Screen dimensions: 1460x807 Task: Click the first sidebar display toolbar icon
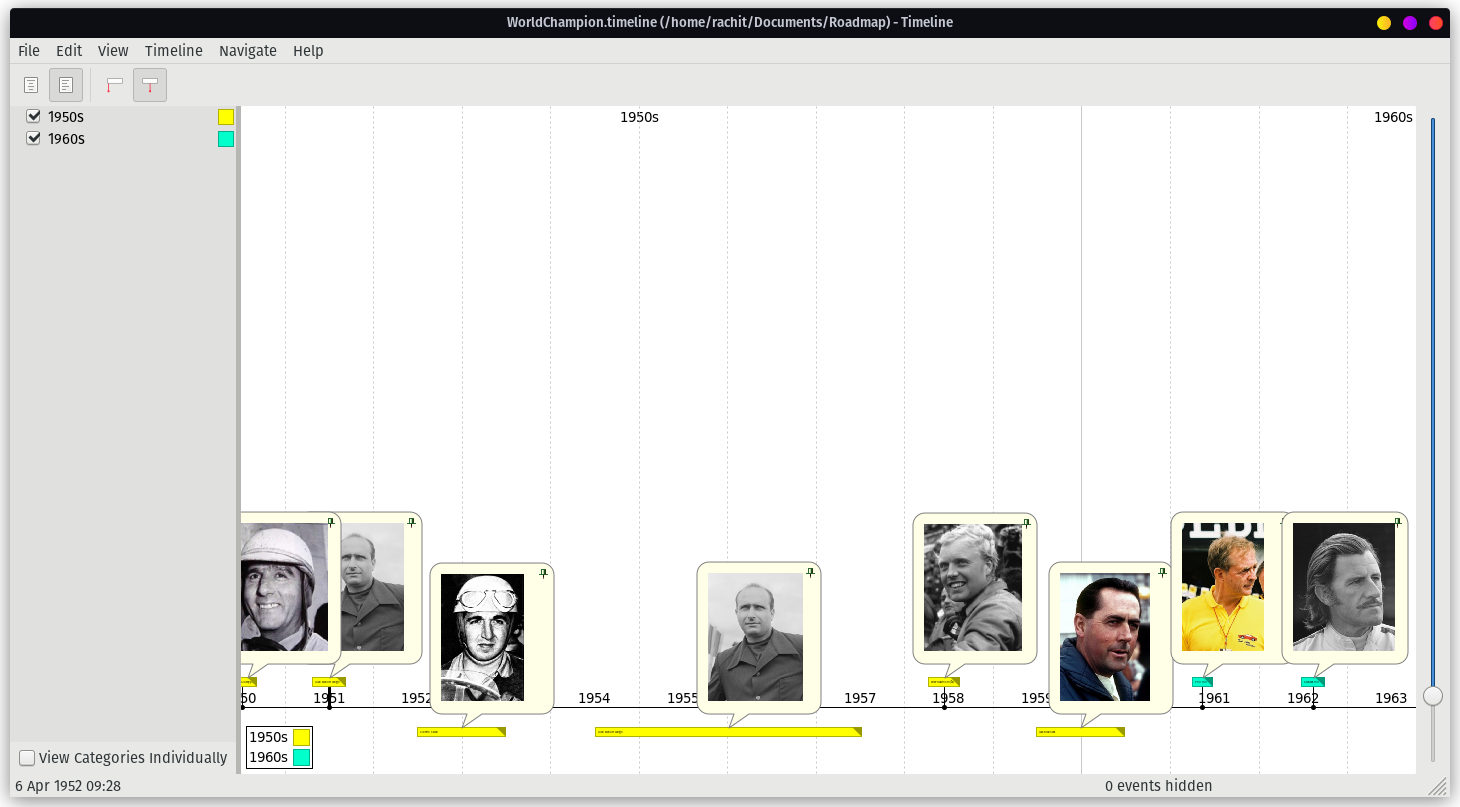(31, 84)
